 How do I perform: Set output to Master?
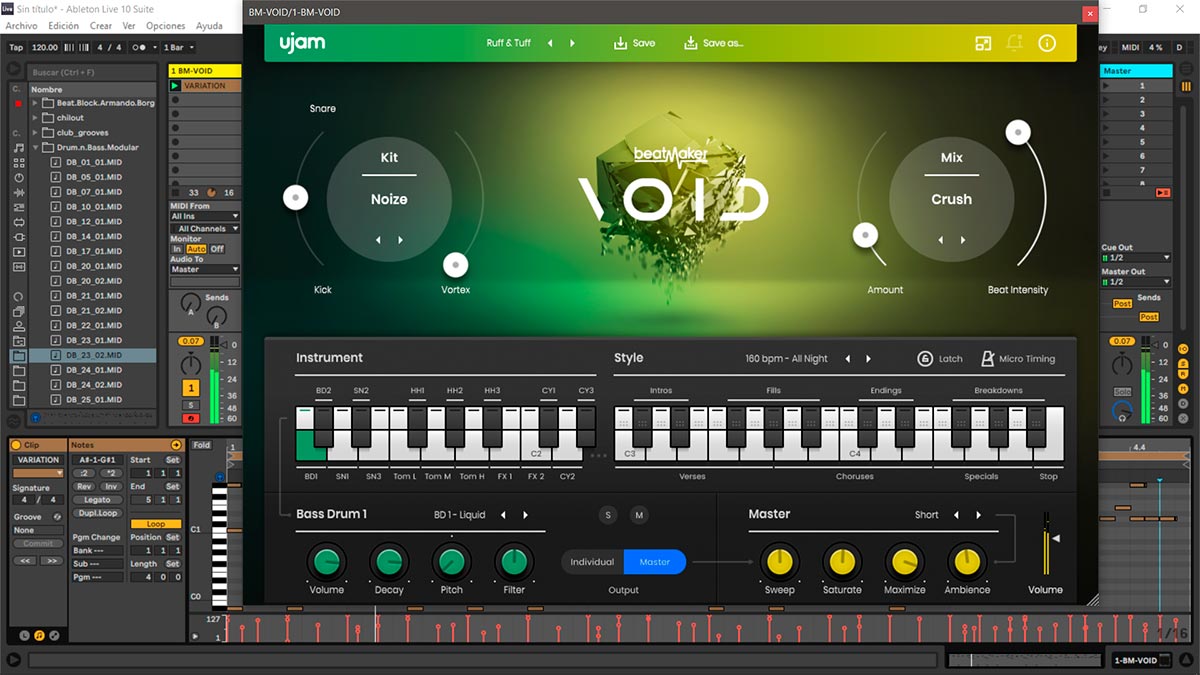point(655,562)
